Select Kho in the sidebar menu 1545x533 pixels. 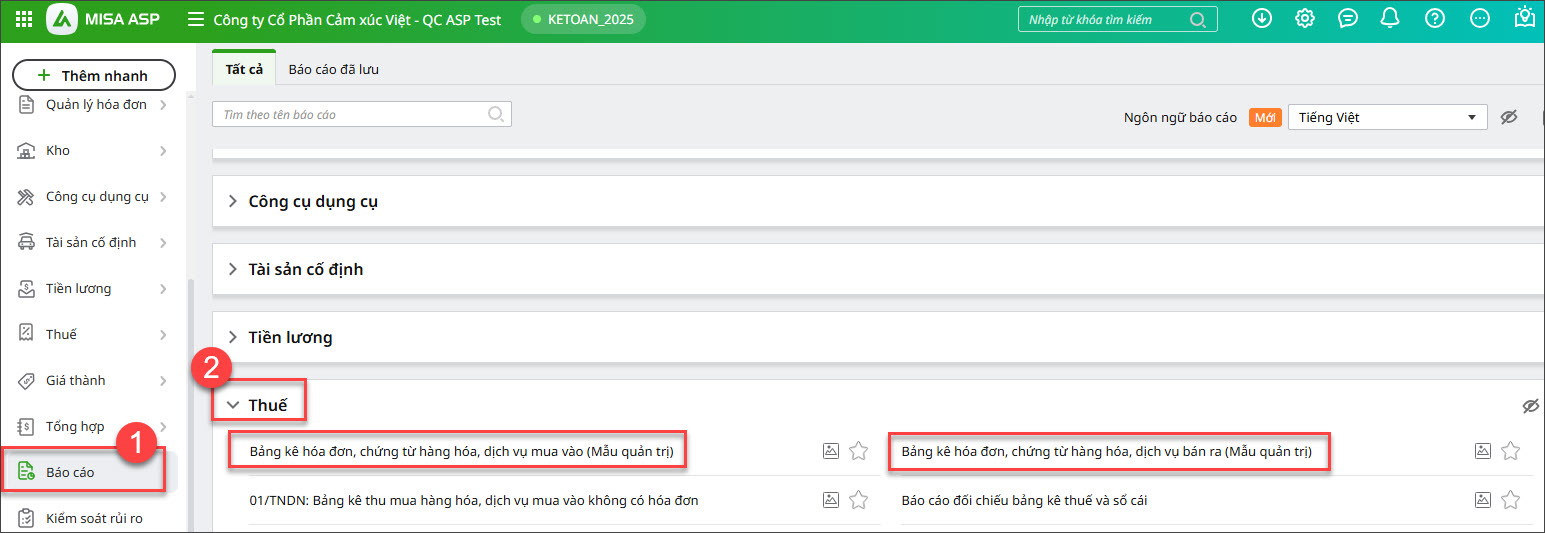[58, 150]
